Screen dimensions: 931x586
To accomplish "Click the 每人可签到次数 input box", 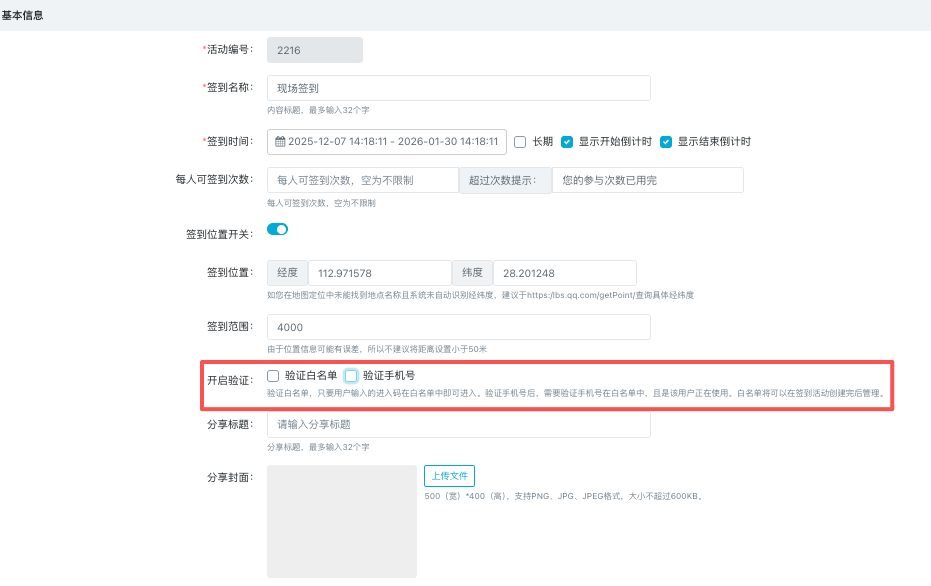I will click(x=362, y=180).
